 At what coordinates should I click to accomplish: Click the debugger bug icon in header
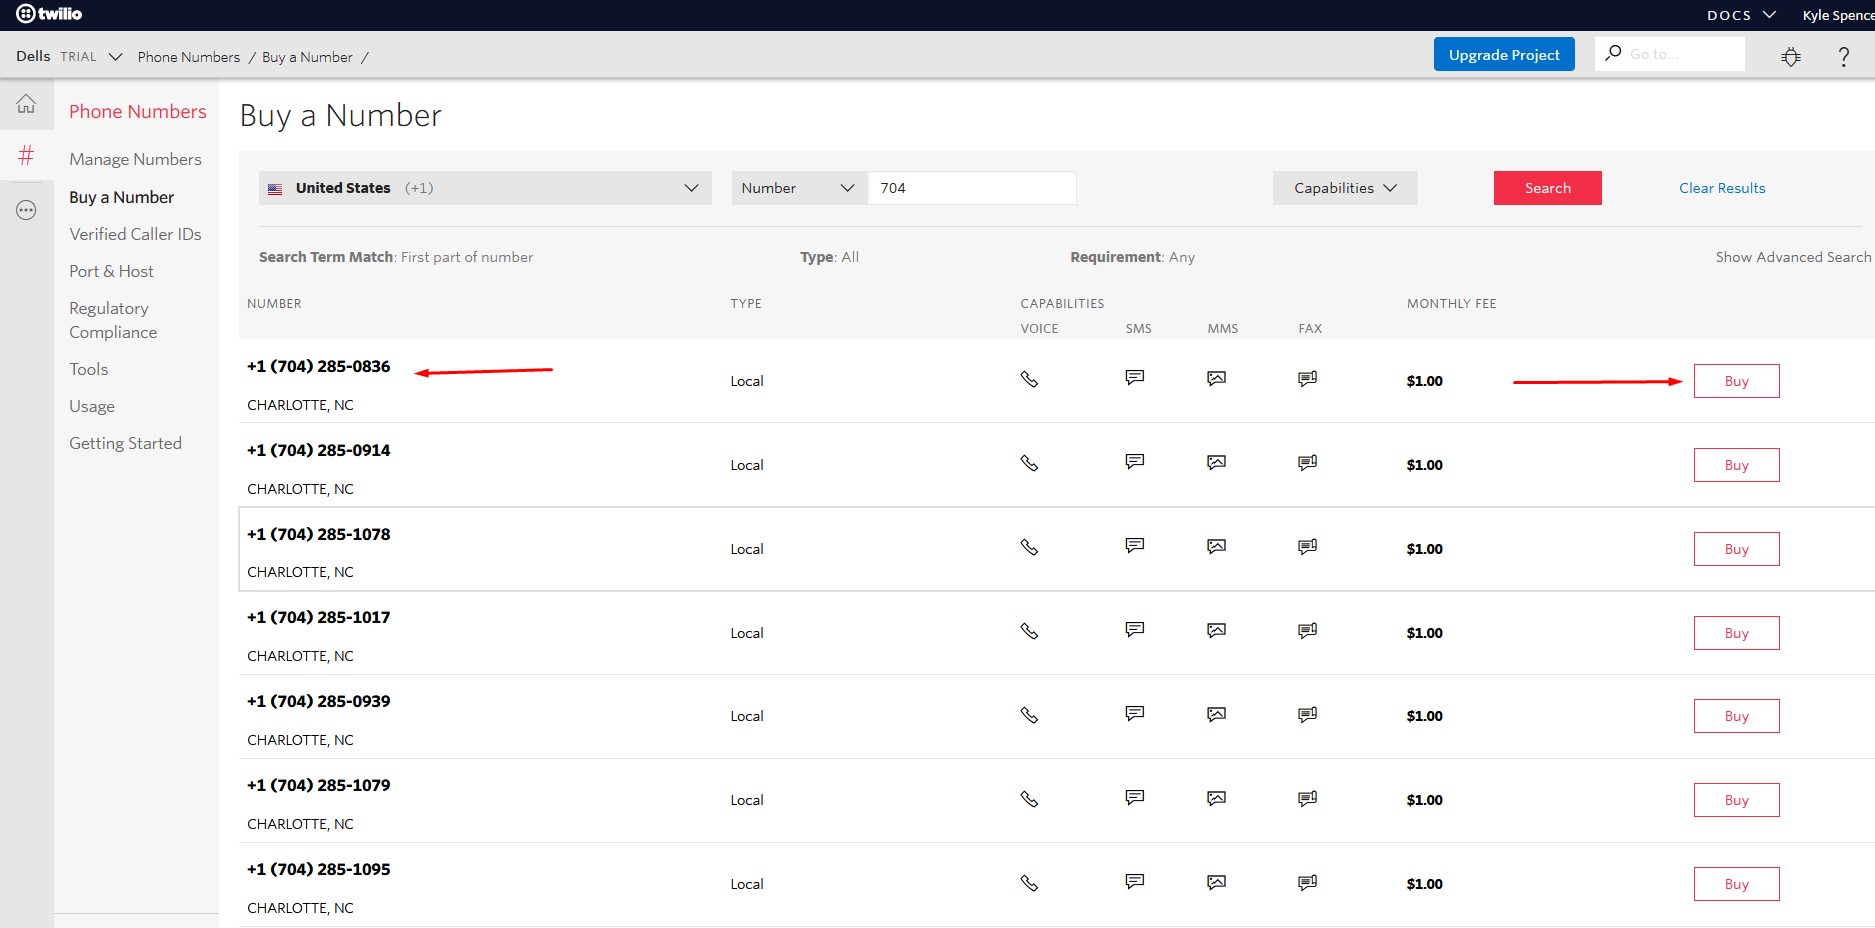point(1790,57)
